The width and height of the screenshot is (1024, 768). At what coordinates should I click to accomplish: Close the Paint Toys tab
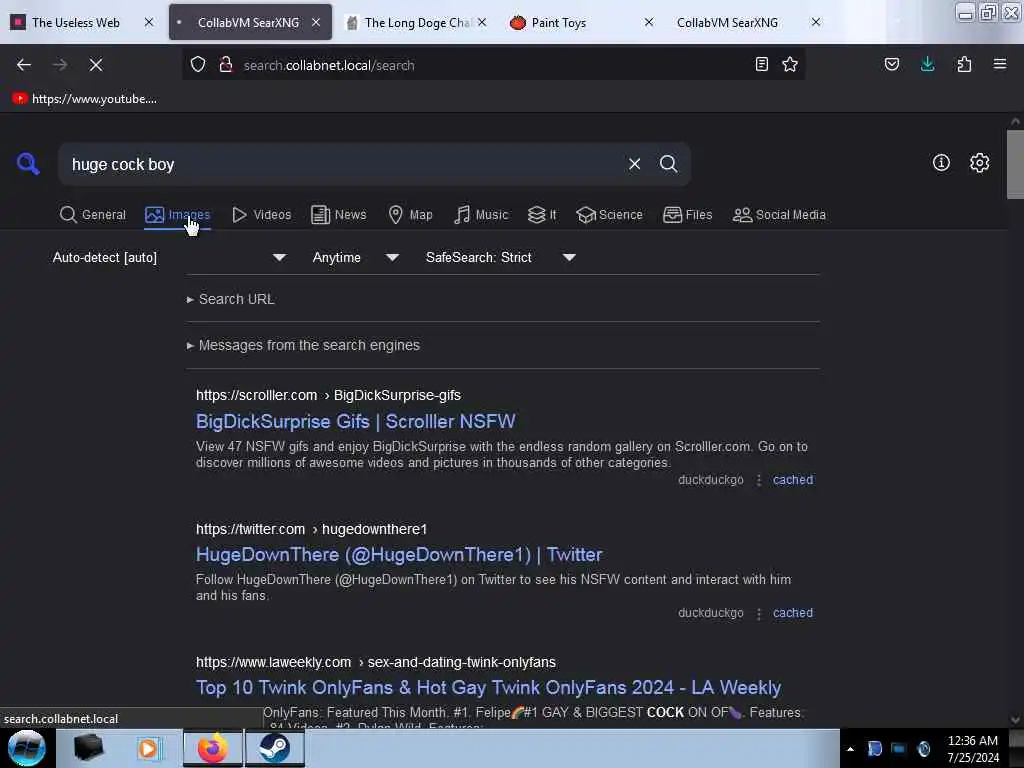[648, 22]
